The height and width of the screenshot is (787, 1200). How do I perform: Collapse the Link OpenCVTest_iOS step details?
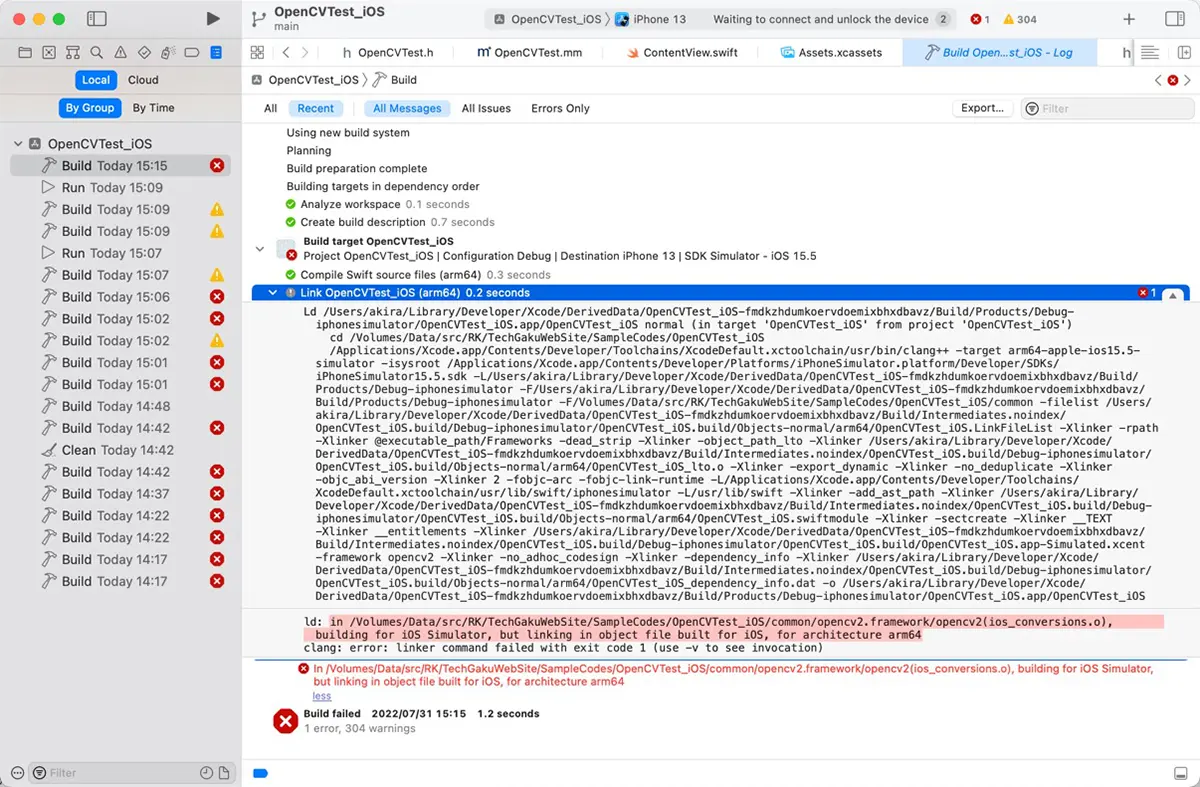(272, 293)
